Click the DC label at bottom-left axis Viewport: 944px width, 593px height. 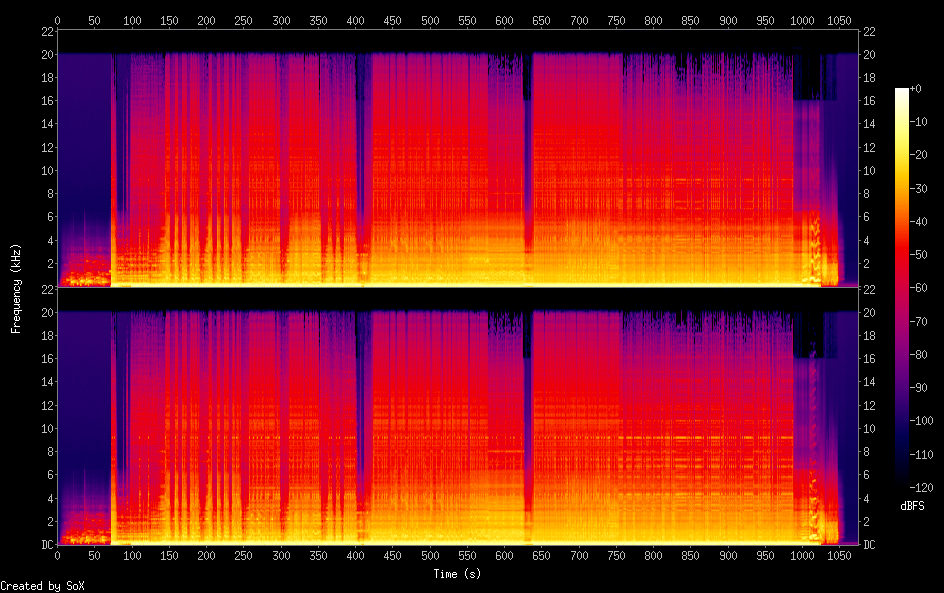pyautogui.click(x=44, y=545)
